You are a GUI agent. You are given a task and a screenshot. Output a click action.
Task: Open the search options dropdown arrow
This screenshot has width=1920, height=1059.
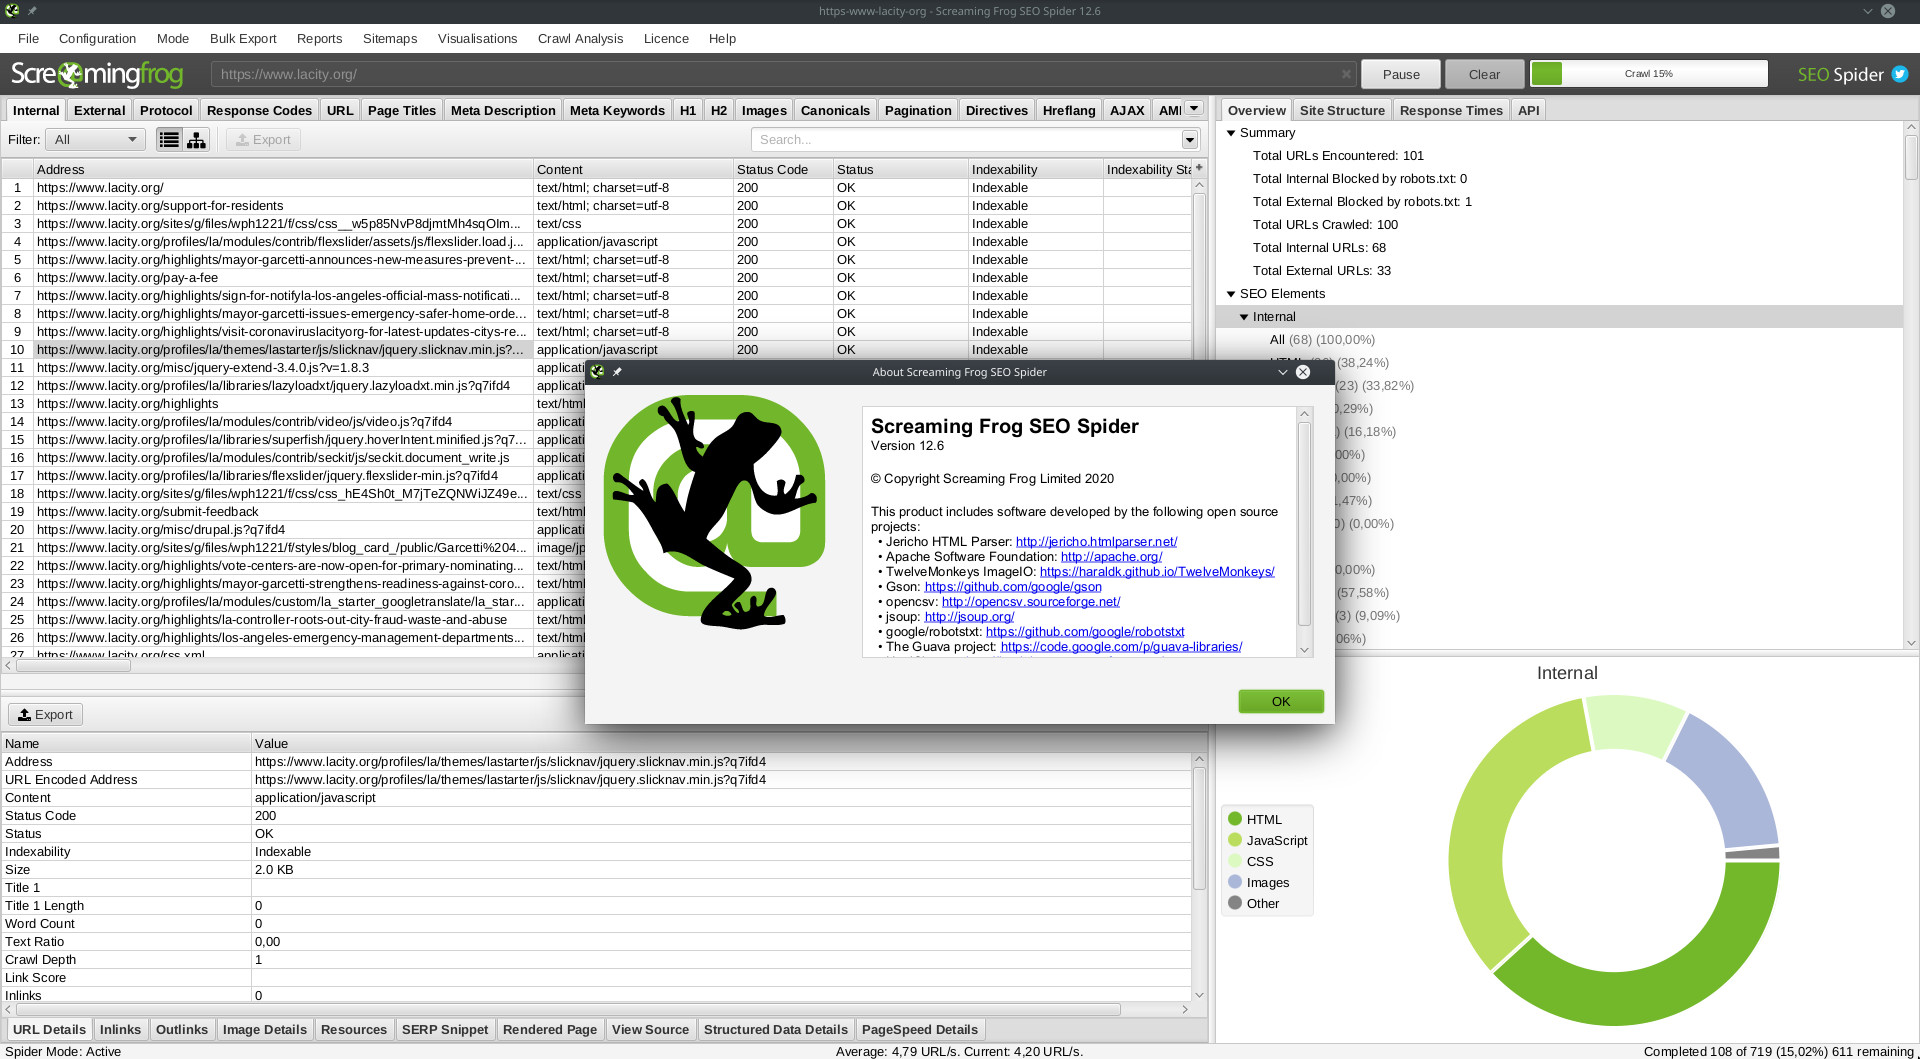[x=1190, y=140]
